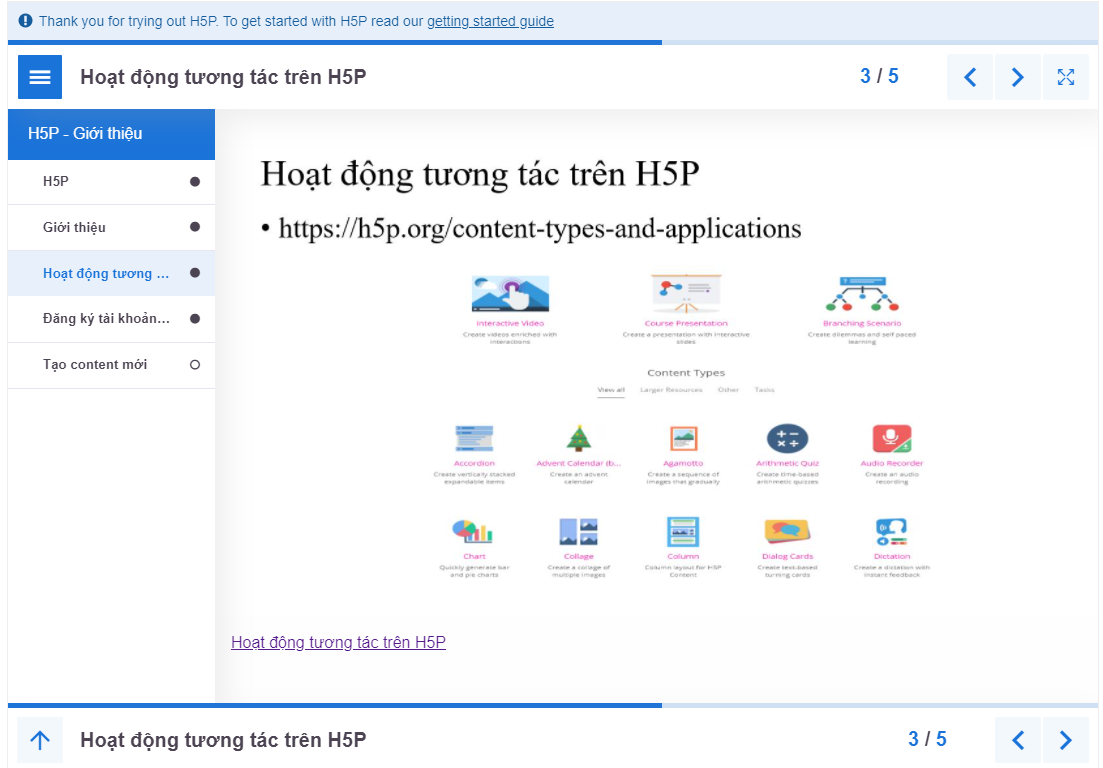1103x768 pixels.
Task: Select the 'Giới thiệu' chapter item
Action: [x=111, y=227]
